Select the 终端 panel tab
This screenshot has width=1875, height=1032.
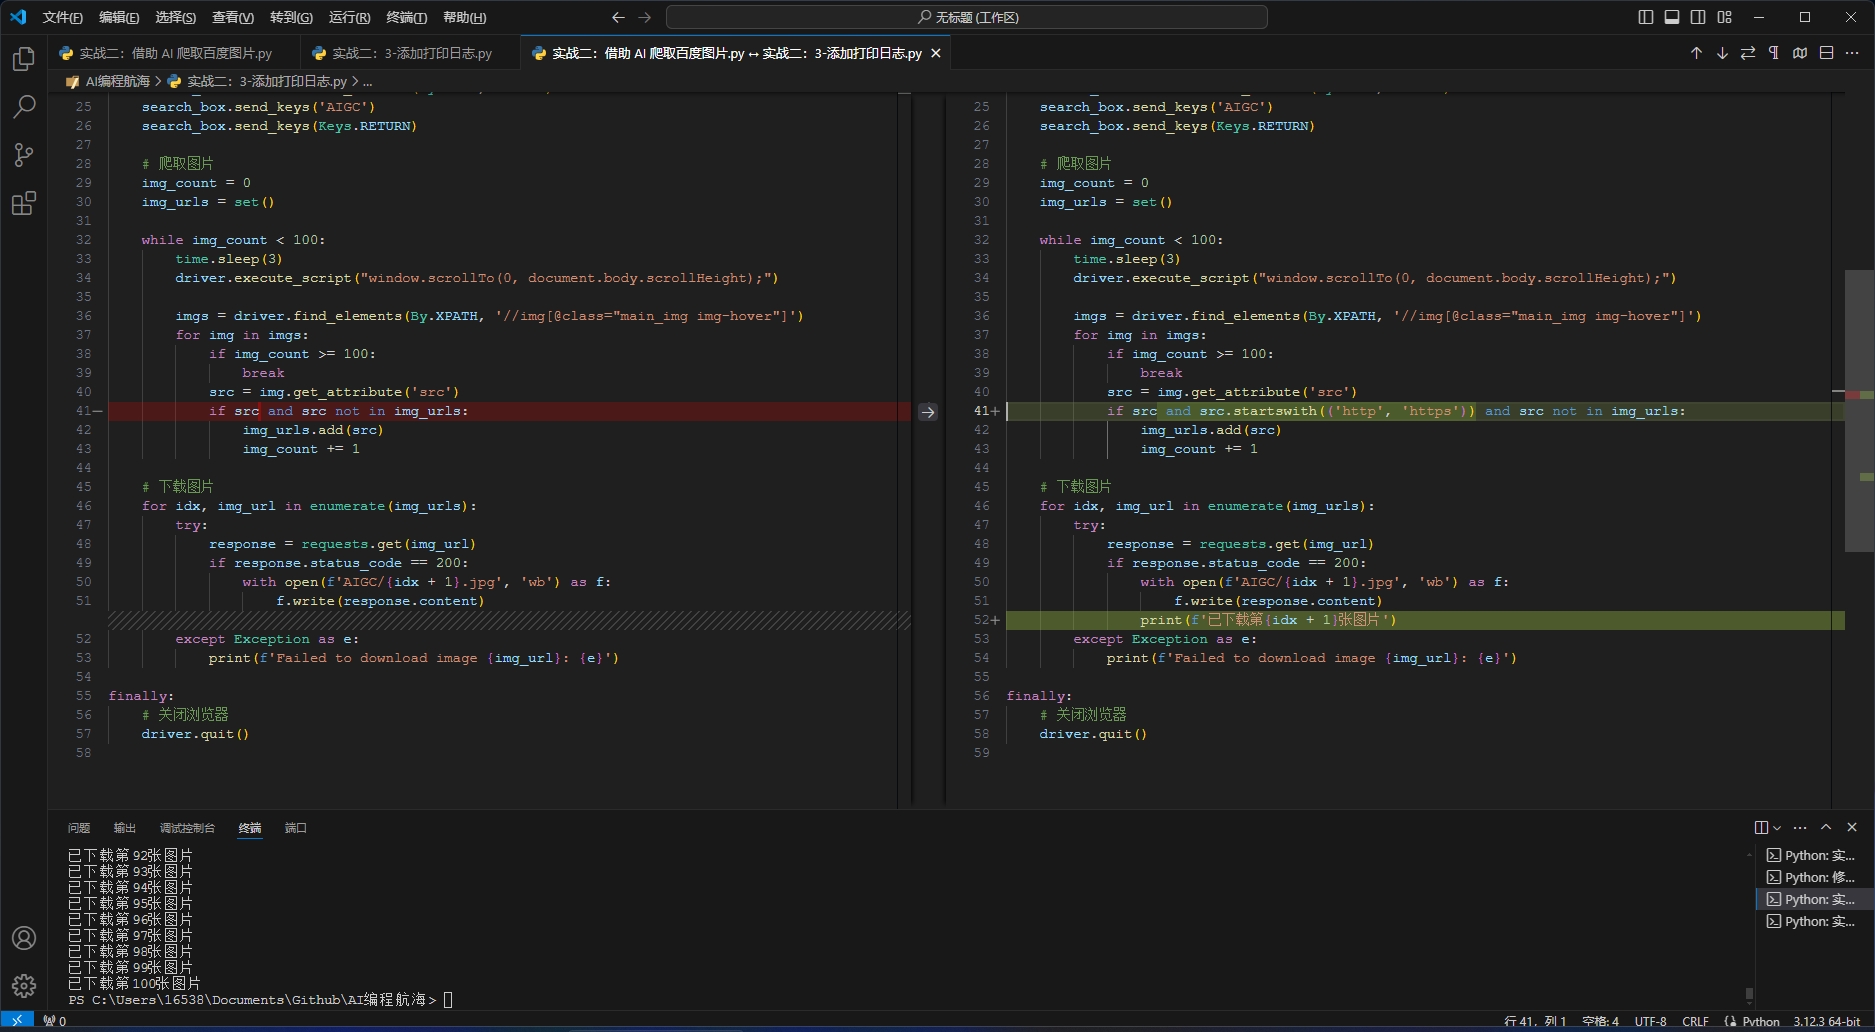(x=250, y=828)
